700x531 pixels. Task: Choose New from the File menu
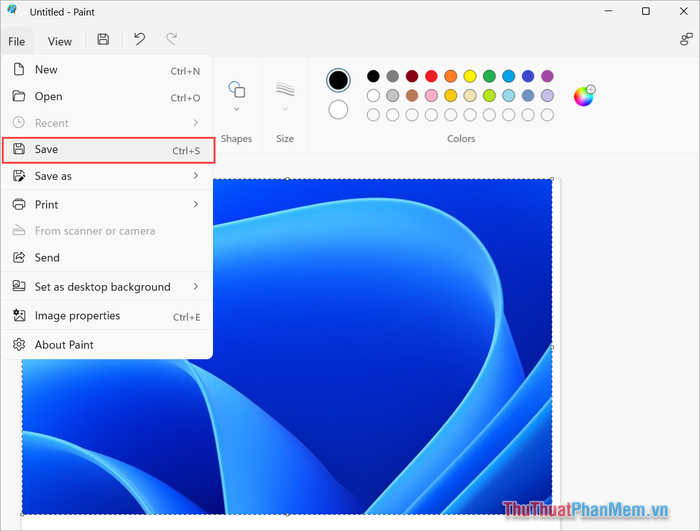click(107, 70)
